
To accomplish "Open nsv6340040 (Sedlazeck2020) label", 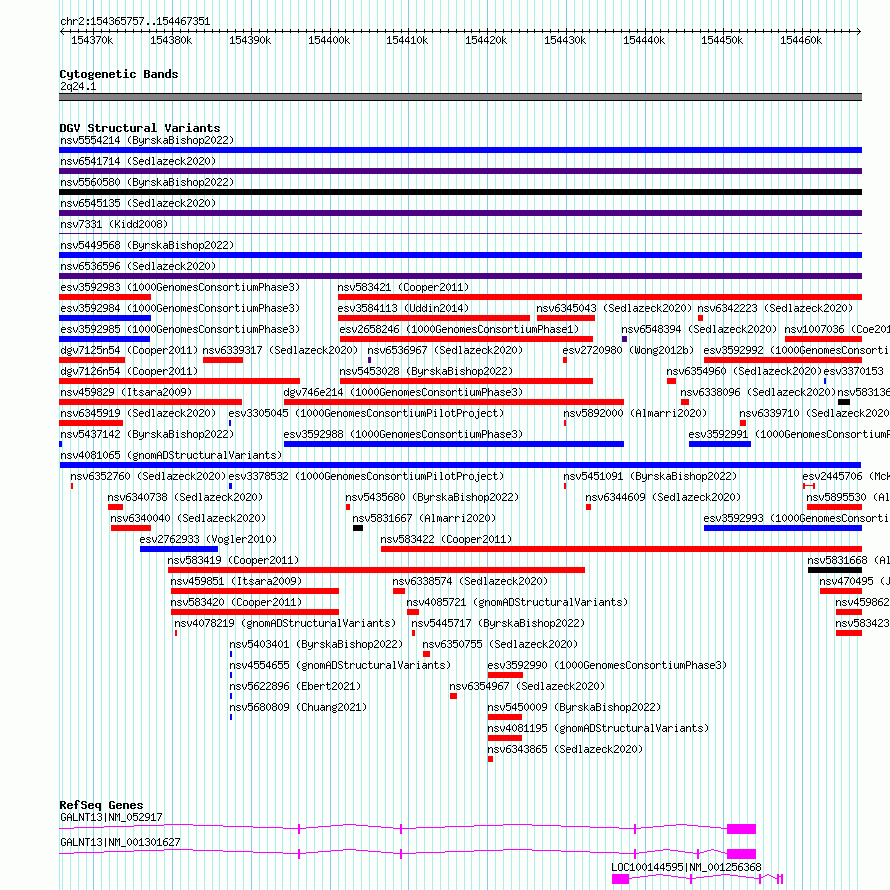I will [188, 518].
